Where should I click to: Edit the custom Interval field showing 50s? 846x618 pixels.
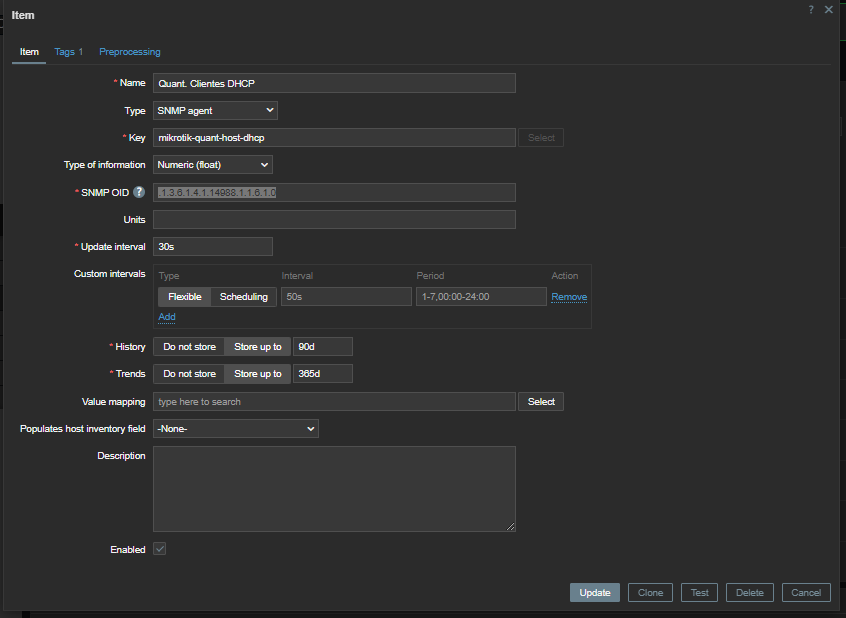(346, 297)
